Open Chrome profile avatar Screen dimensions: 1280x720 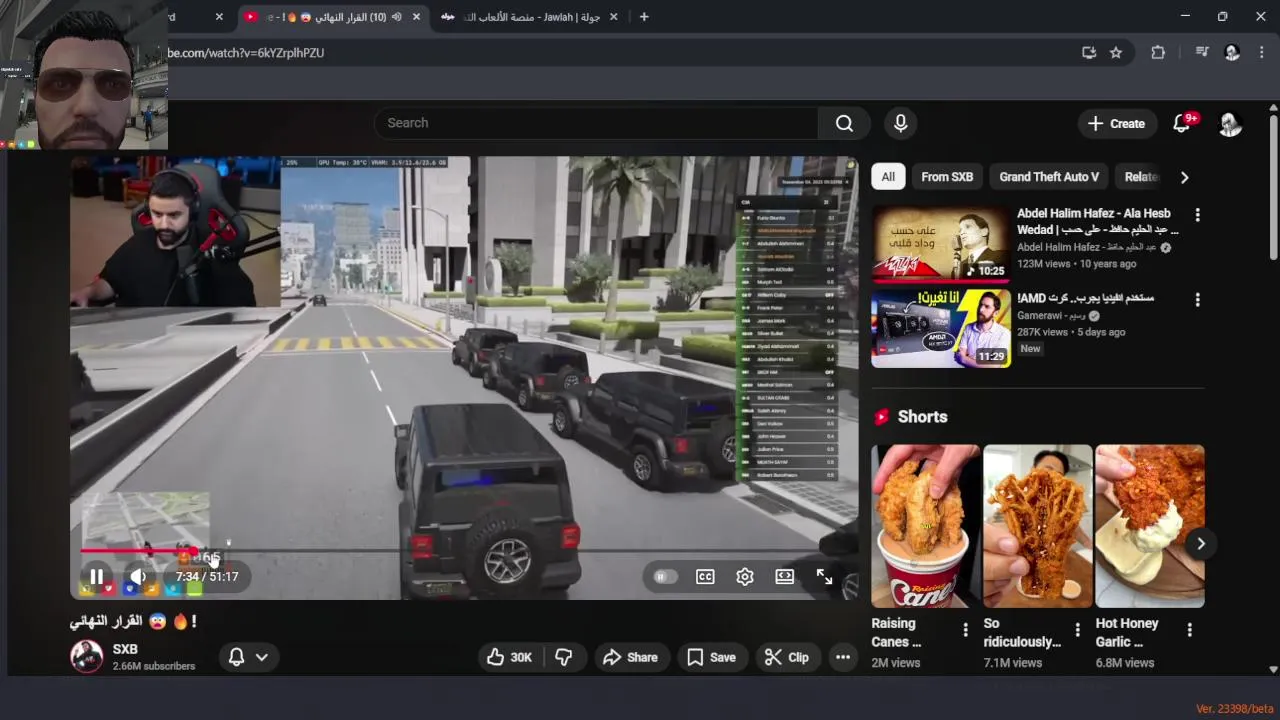(x=1232, y=53)
